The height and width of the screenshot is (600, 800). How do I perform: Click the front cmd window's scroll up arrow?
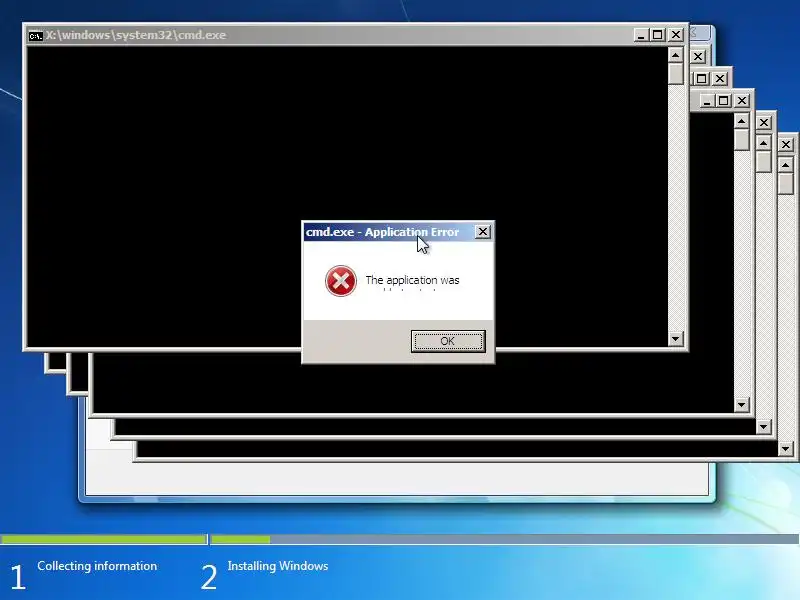[676, 55]
